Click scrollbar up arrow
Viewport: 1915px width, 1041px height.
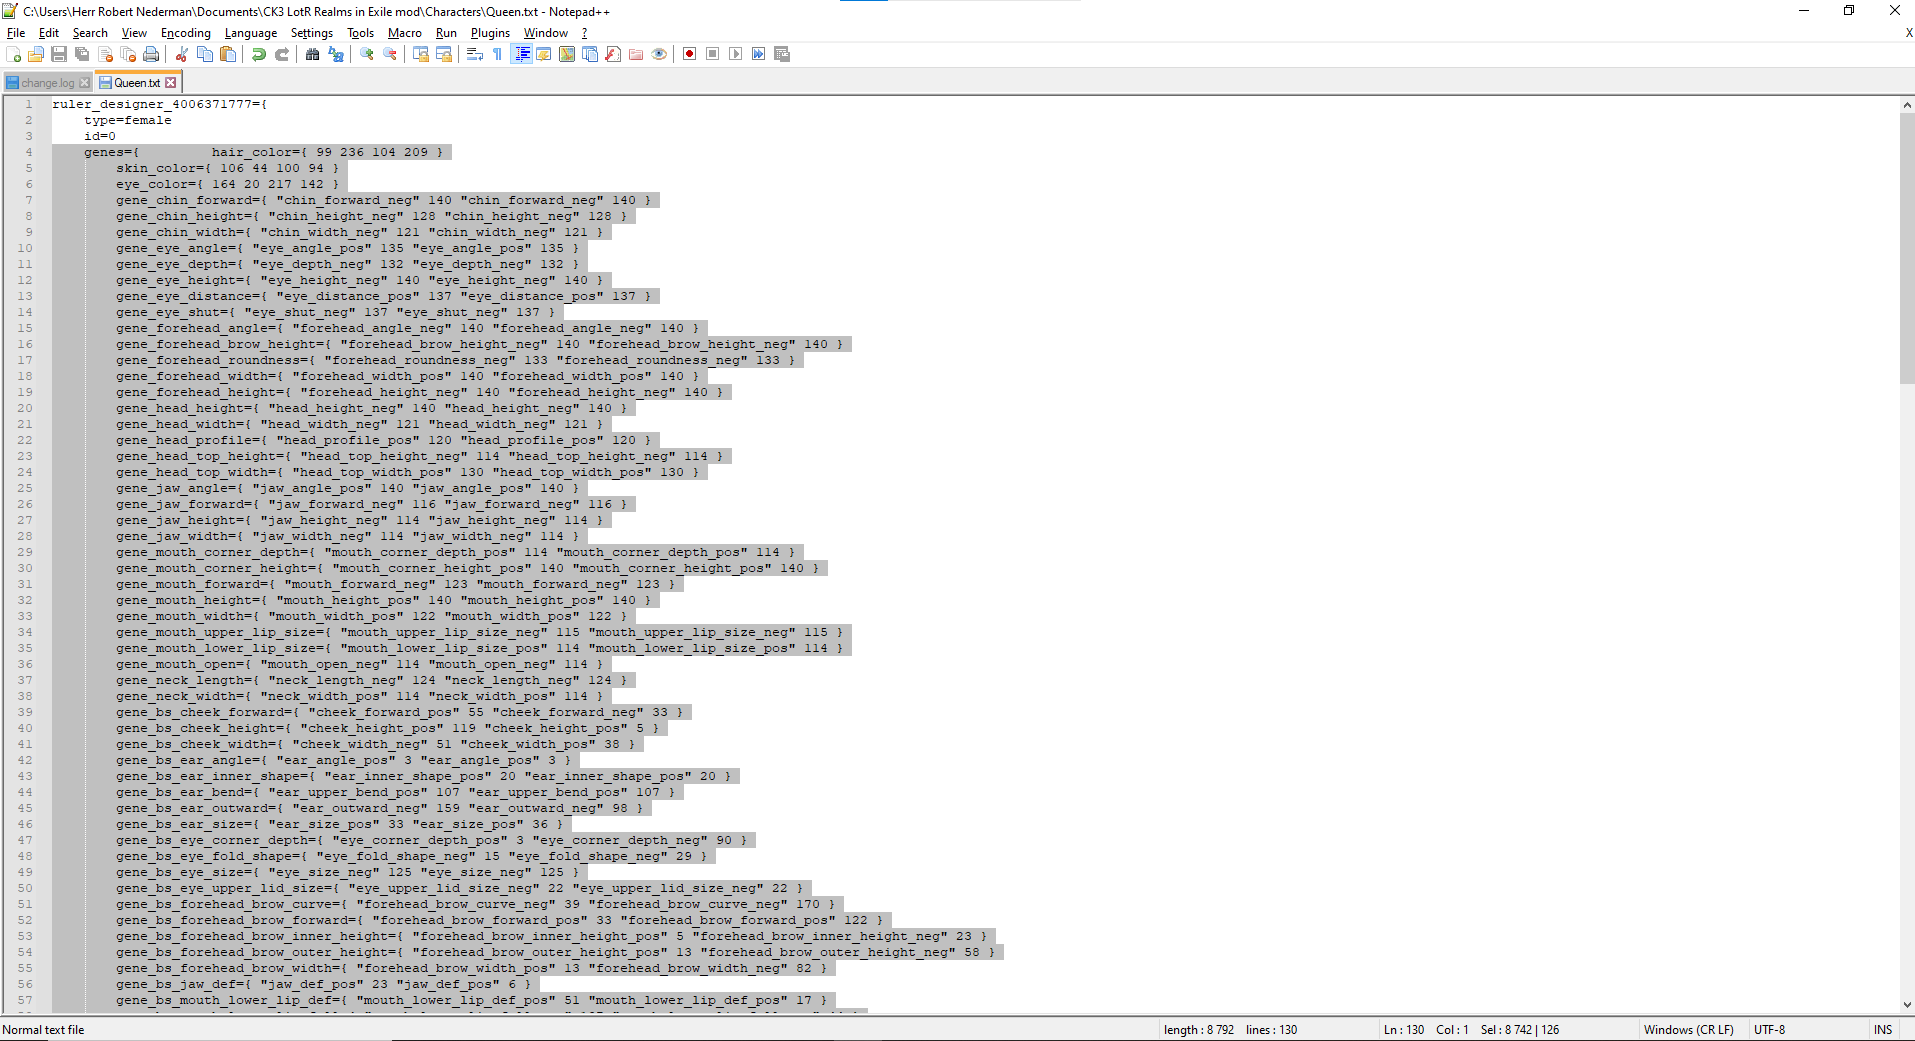pos(1907,104)
